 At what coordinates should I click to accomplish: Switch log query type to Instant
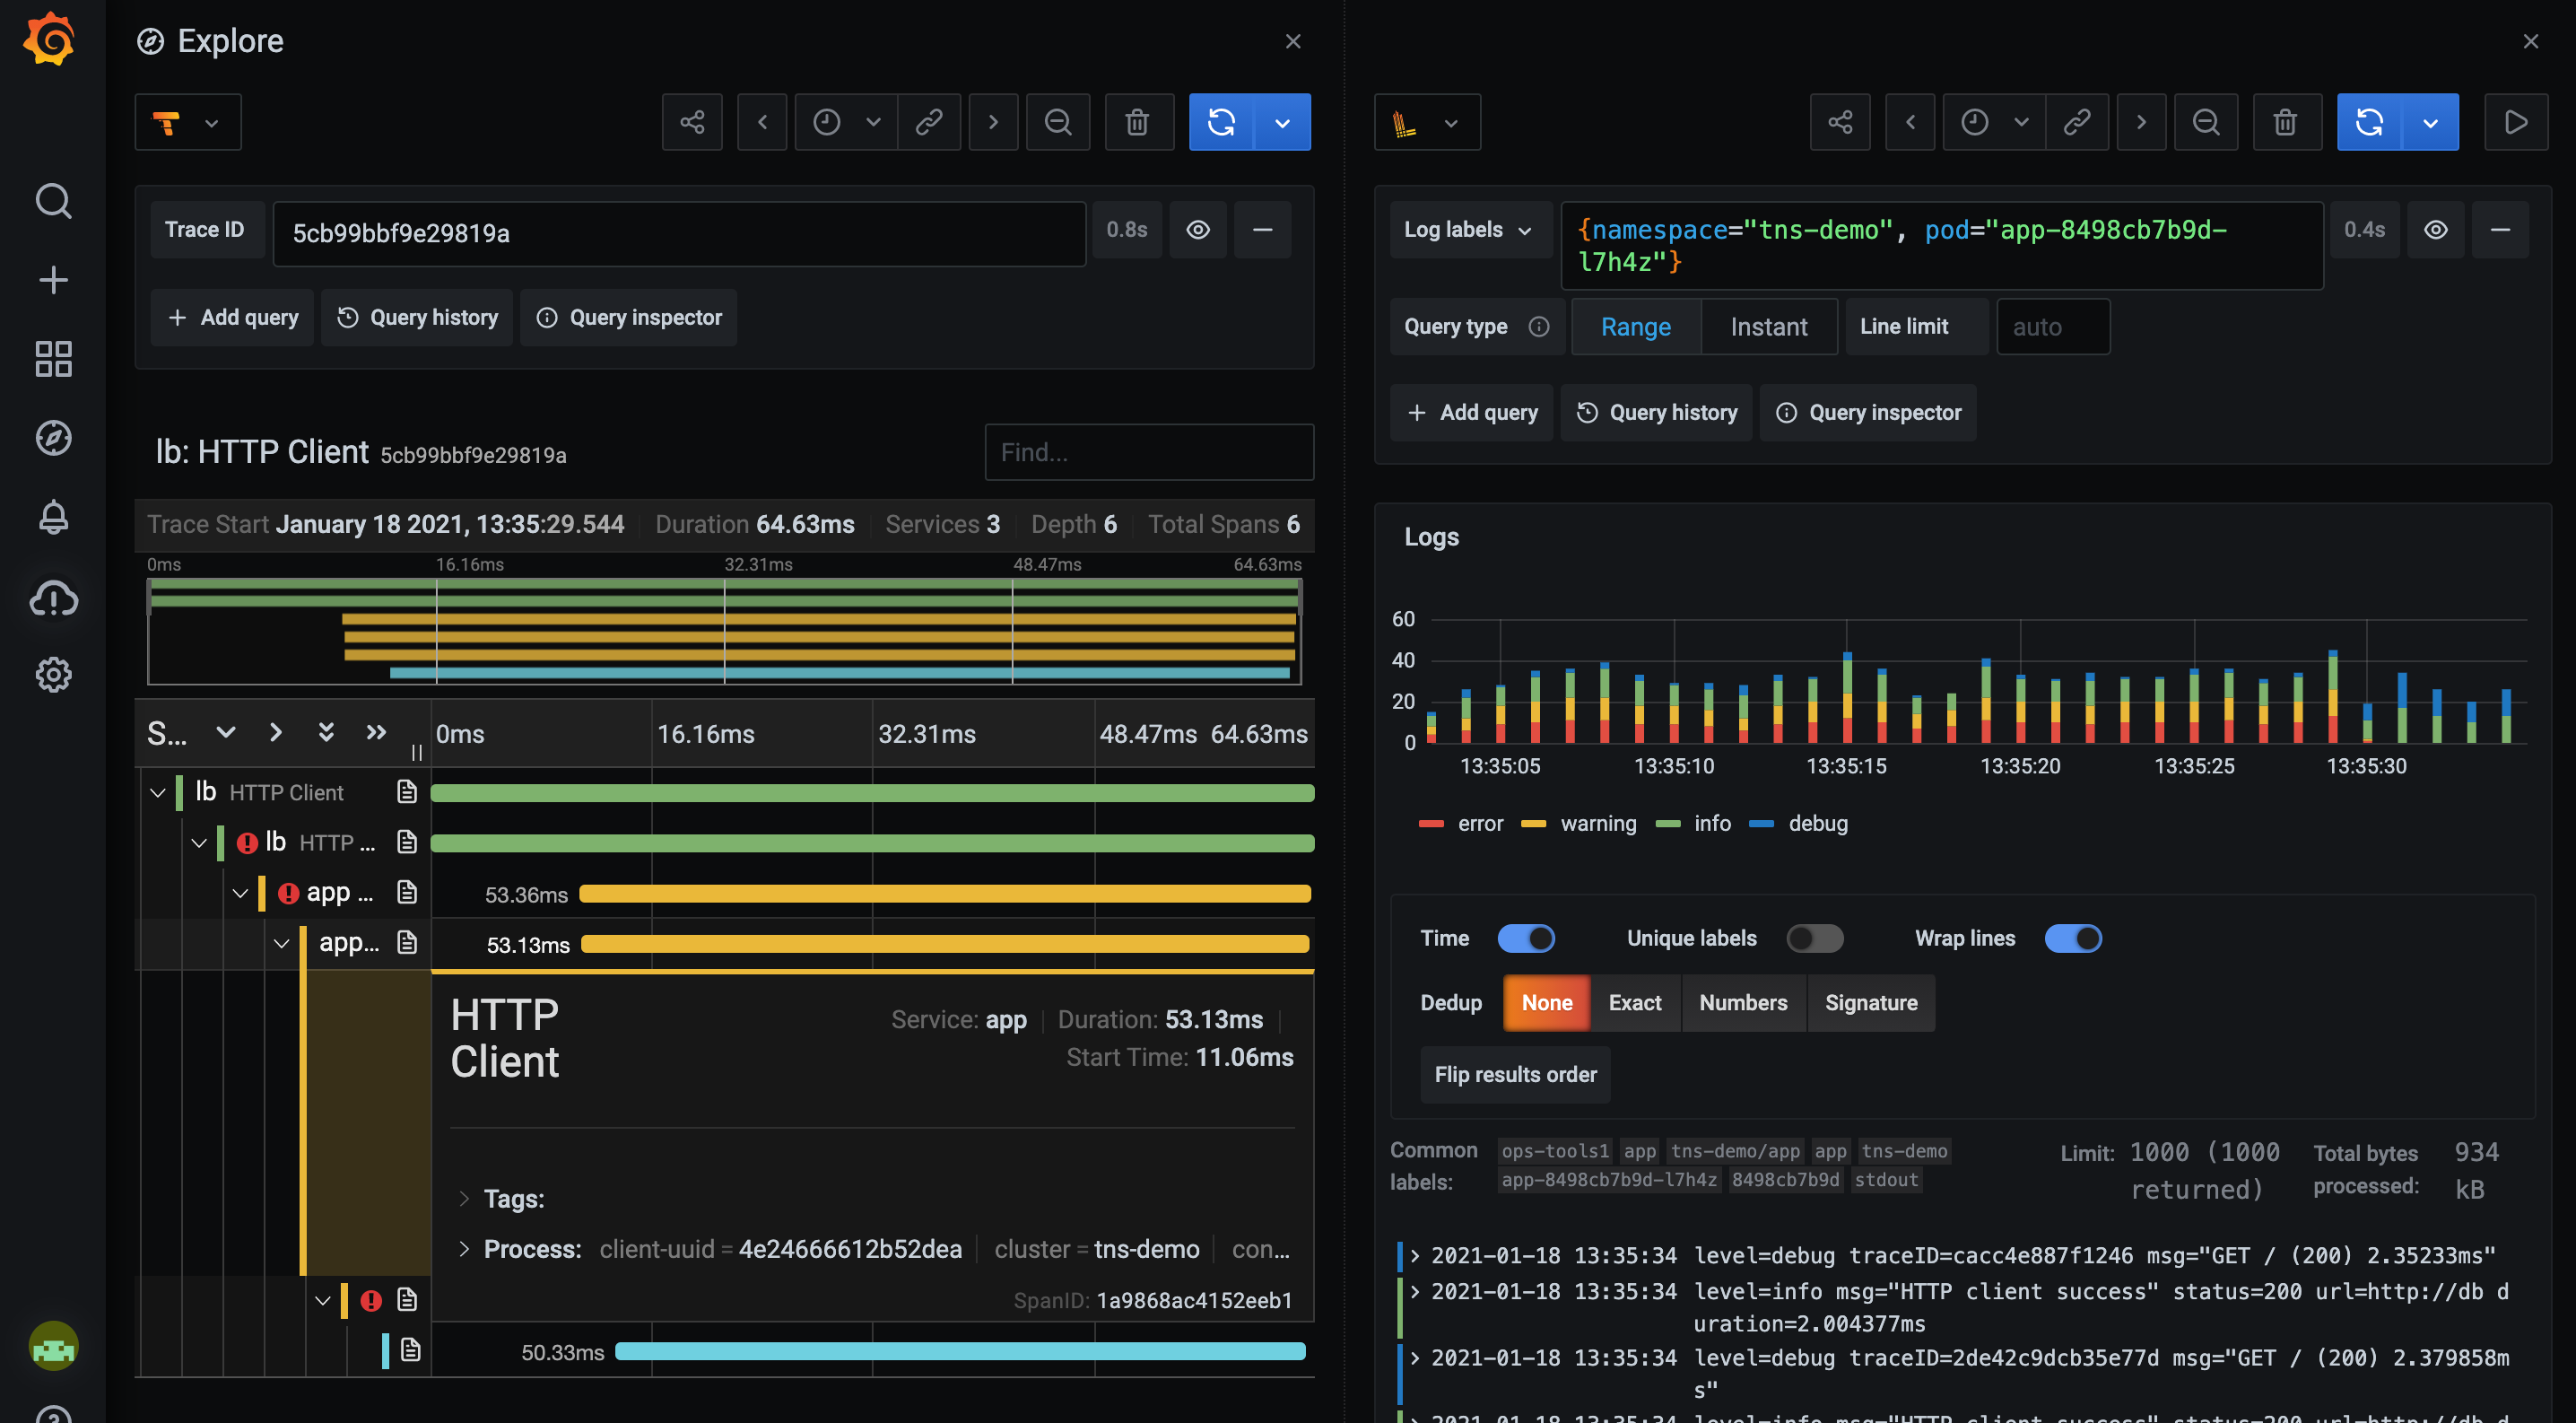tap(1769, 326)
